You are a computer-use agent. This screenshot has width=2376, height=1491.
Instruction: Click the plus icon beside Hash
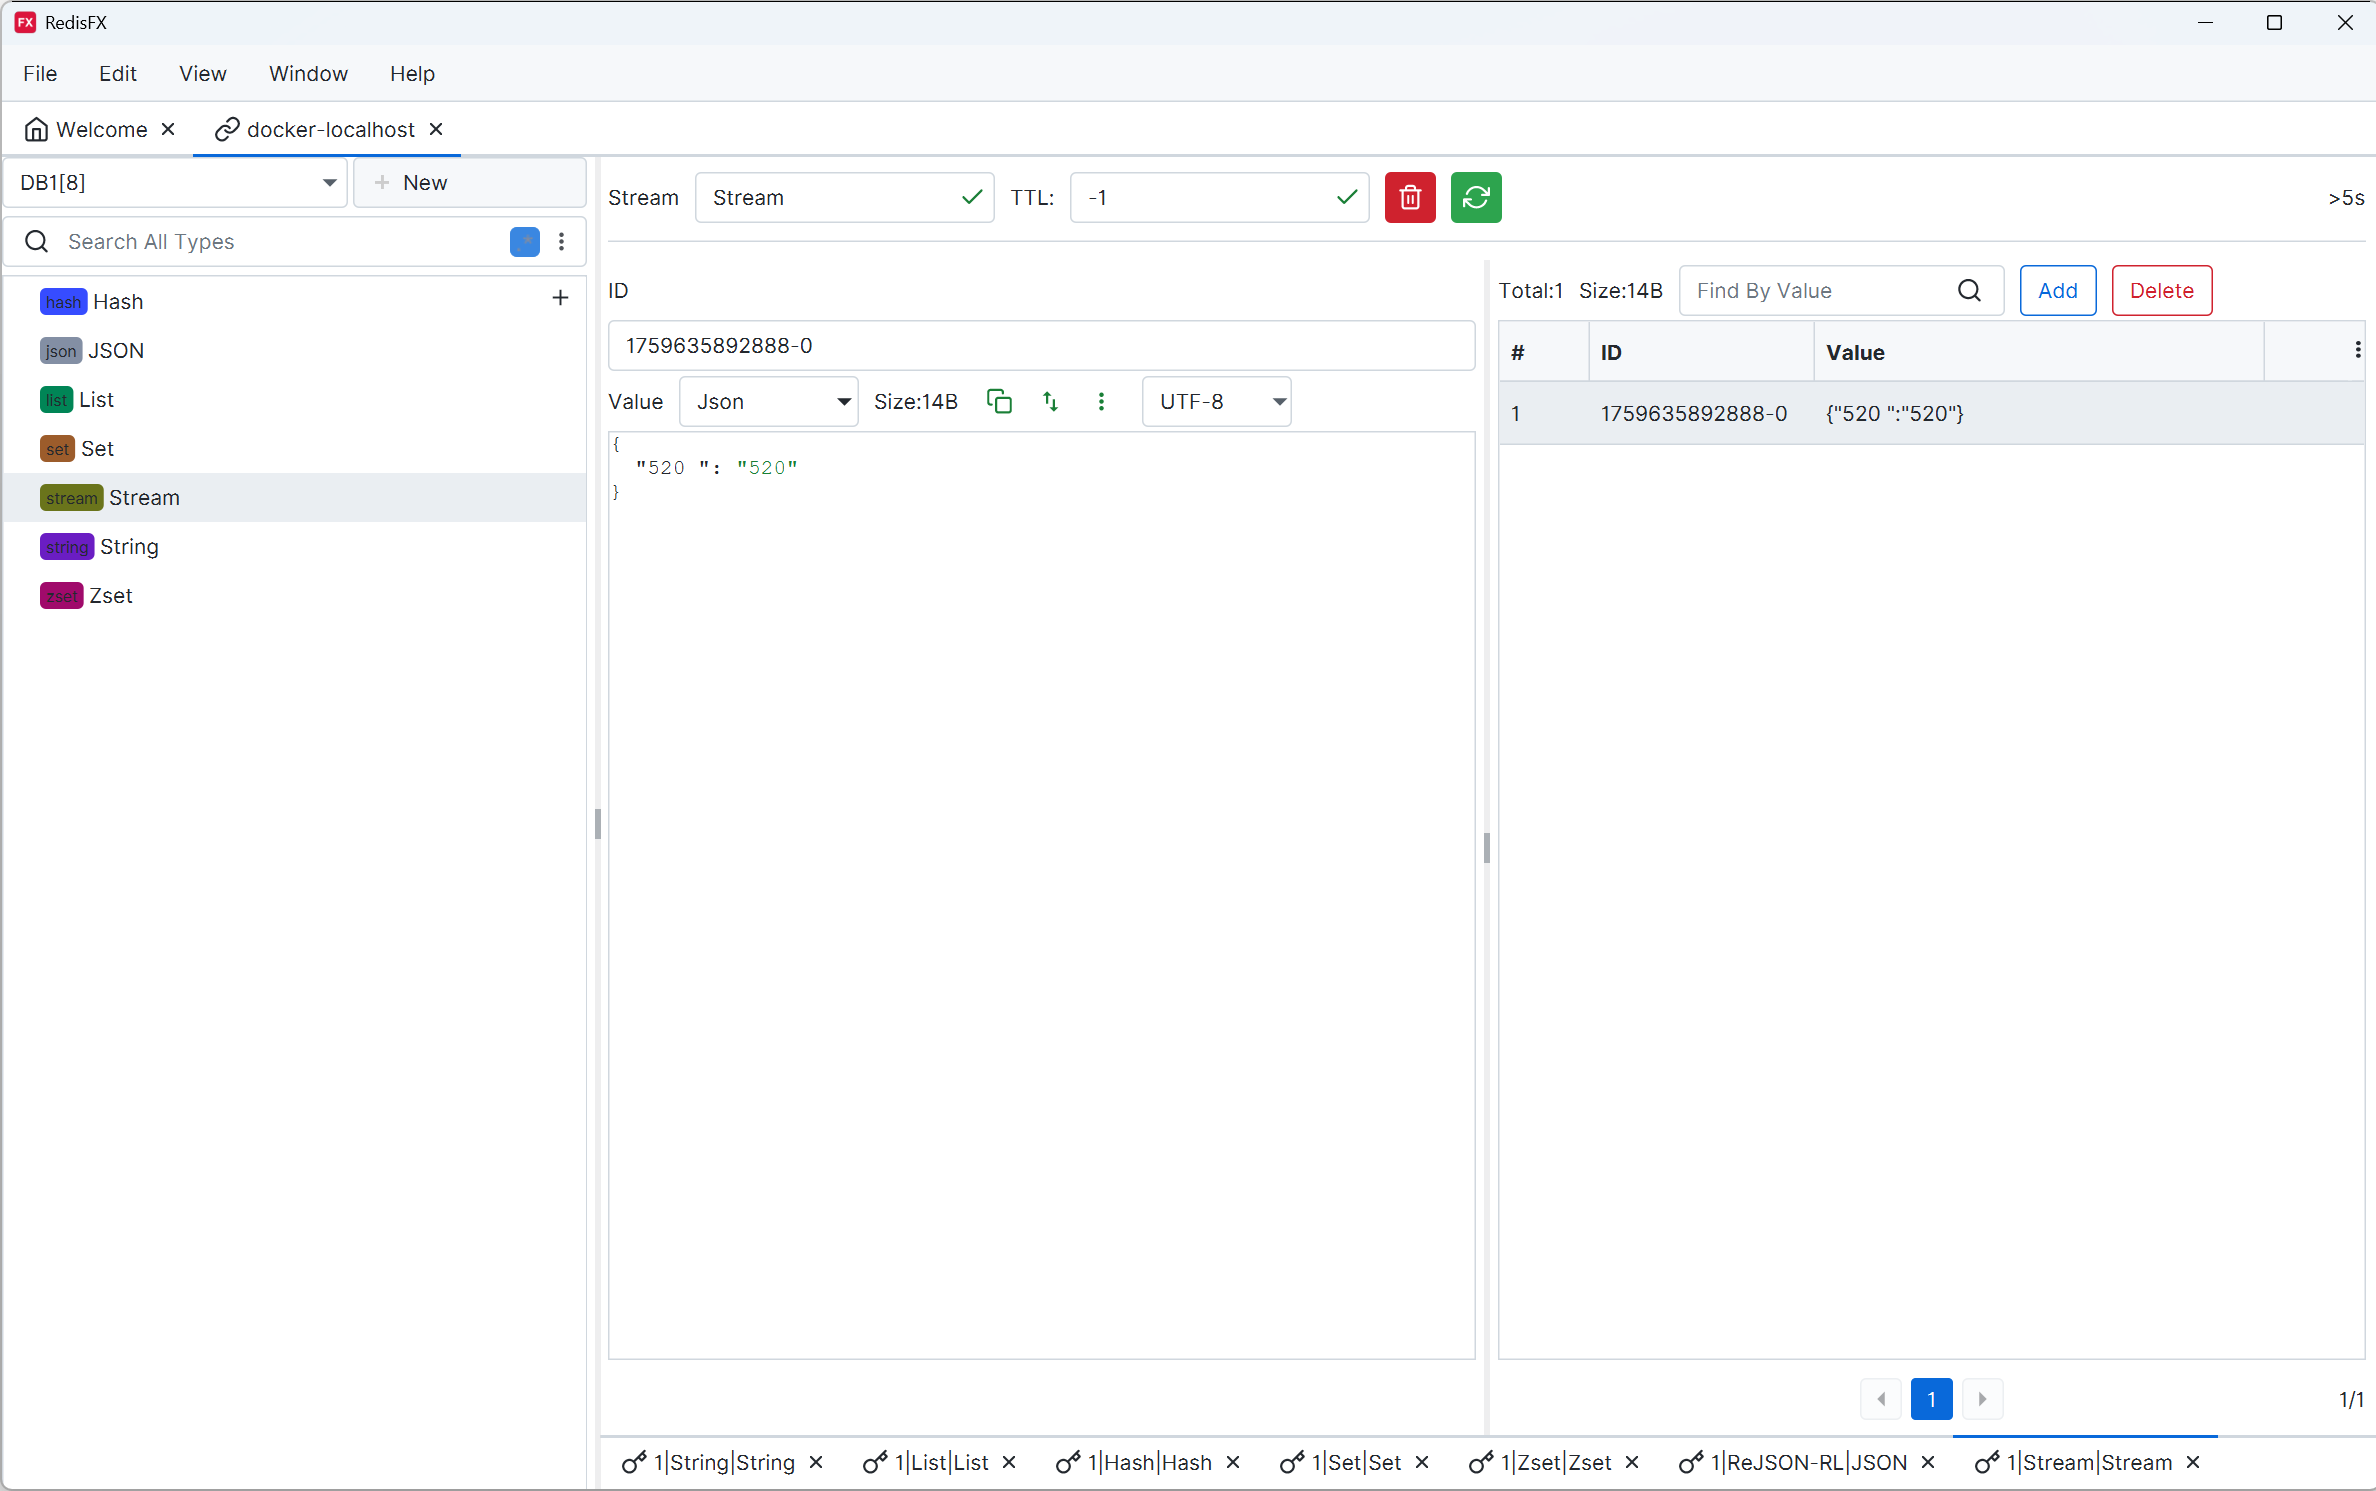560,298
